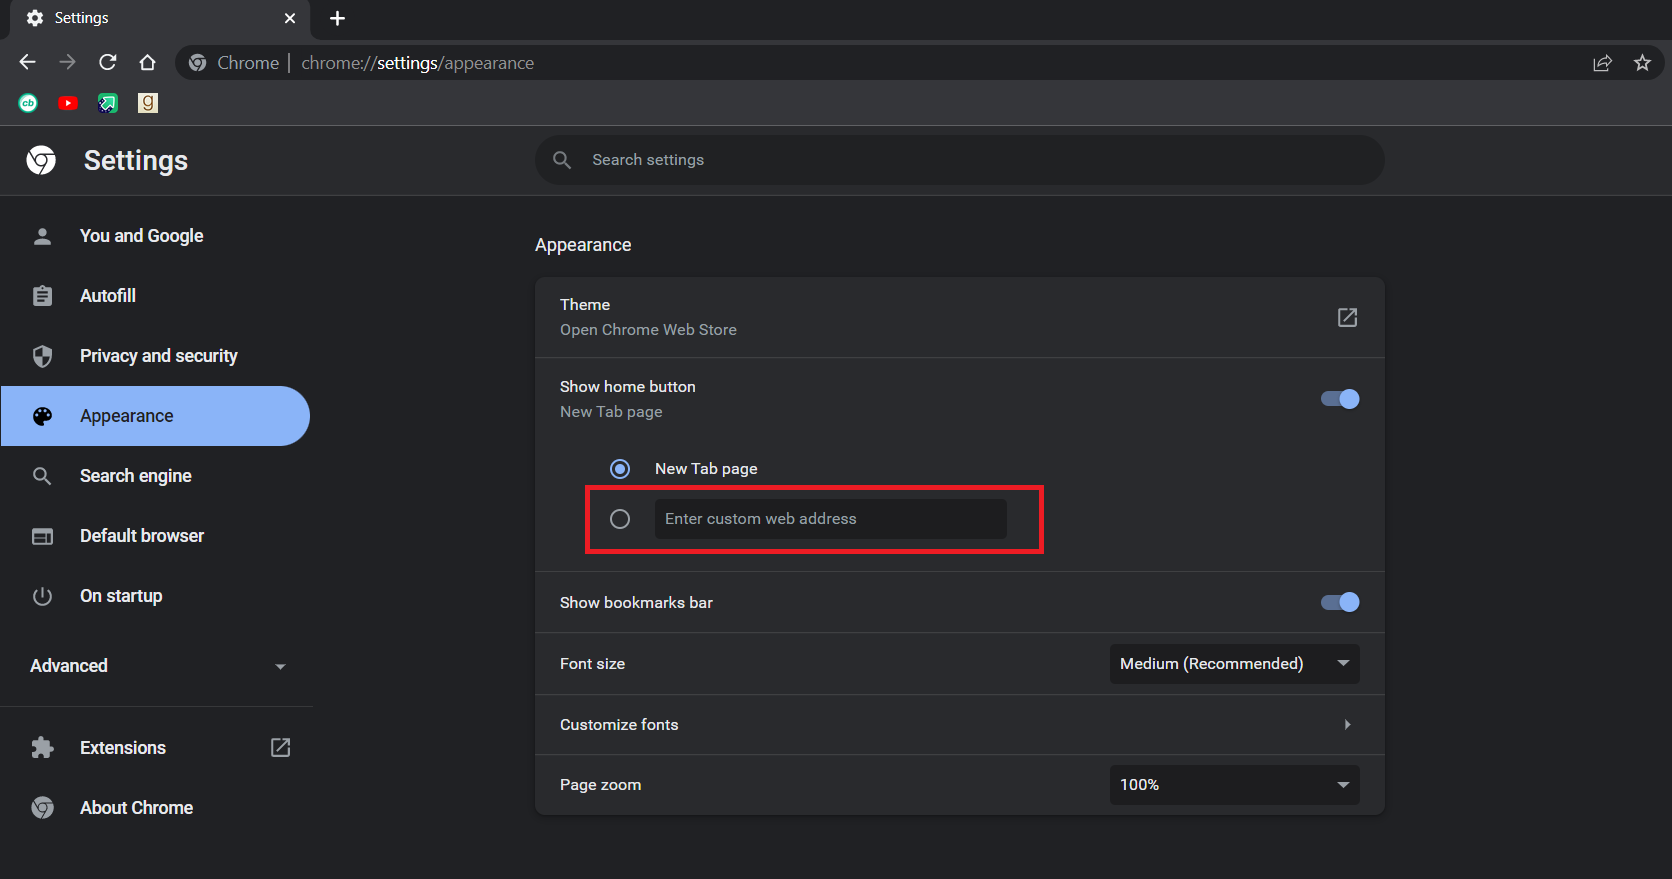Click the Settings browser tab
Viewport: 1672px width, 879px height.
point(160,19)
